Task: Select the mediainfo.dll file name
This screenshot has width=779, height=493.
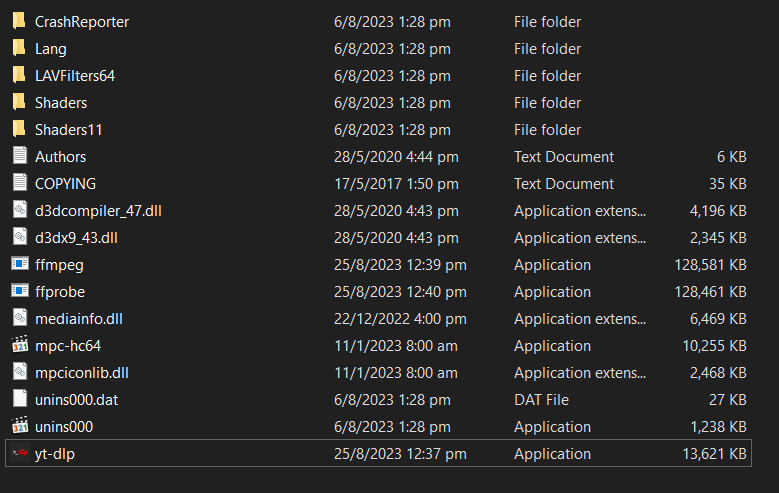Action: point(79,319)
